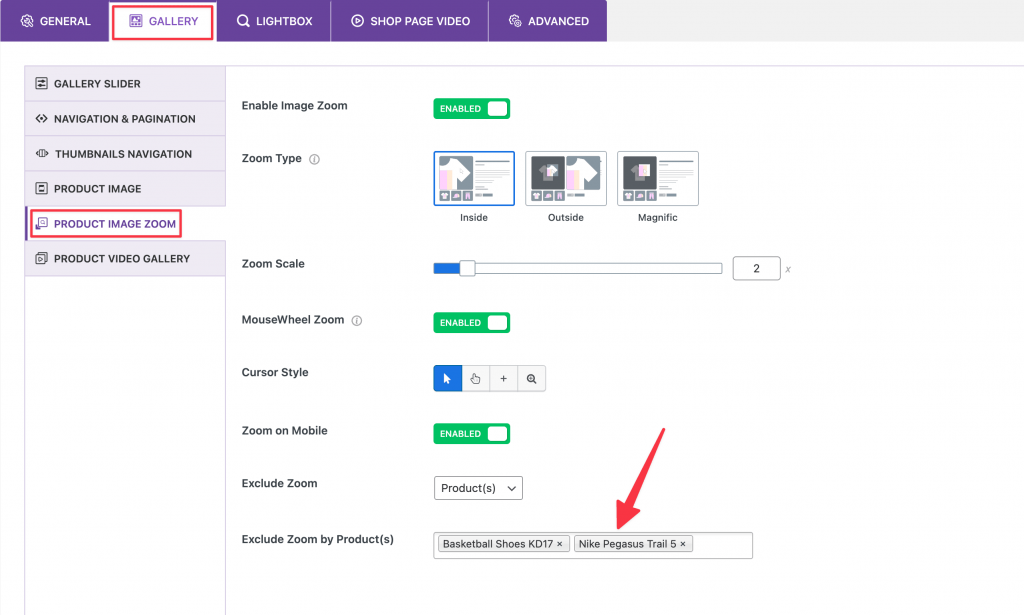Select the arrow pointer cursor style

tap(447, 379)
